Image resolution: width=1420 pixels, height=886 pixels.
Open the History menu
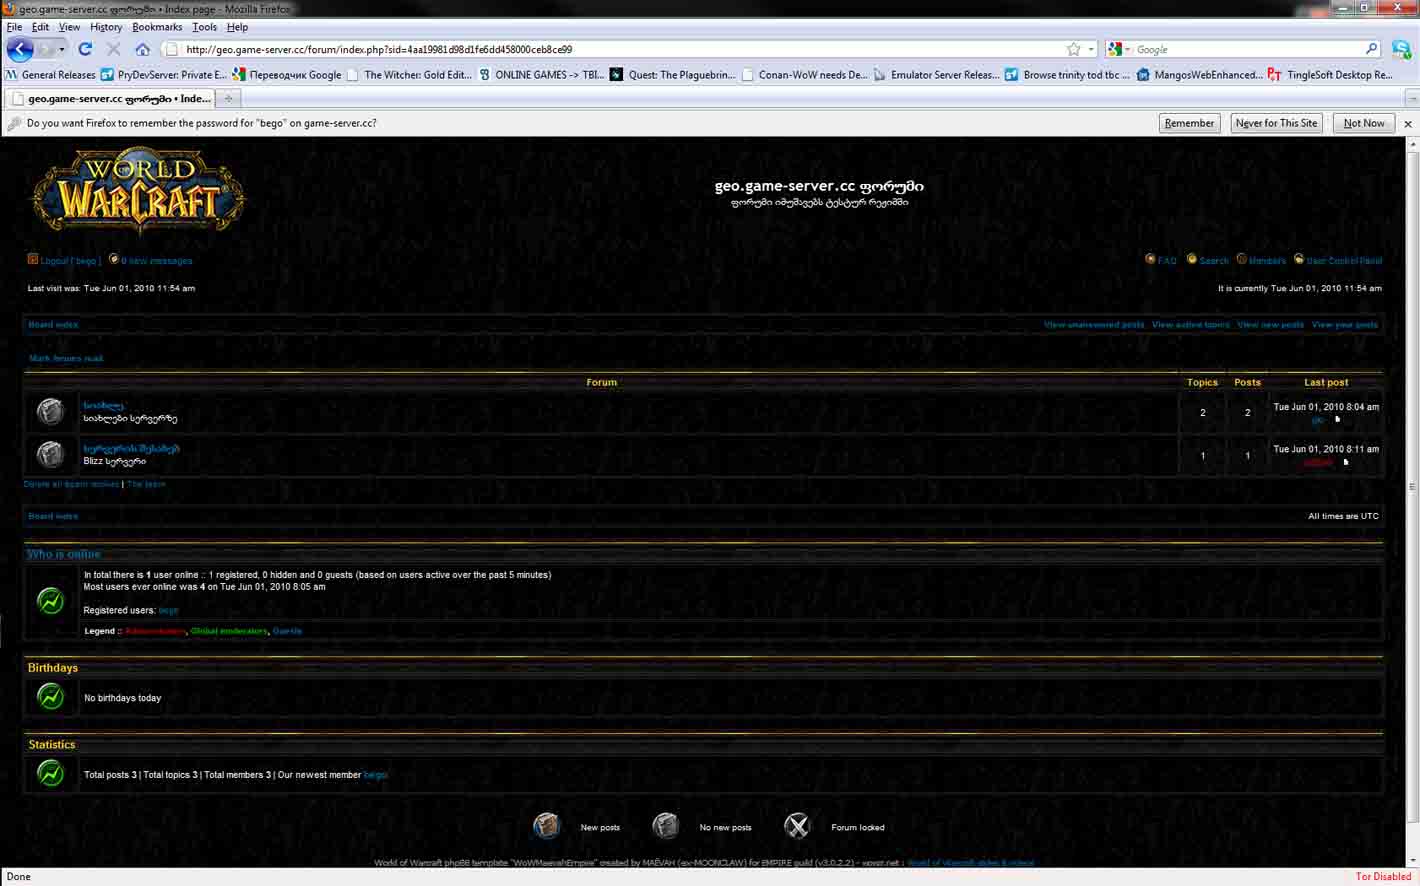tap(106, 27)
